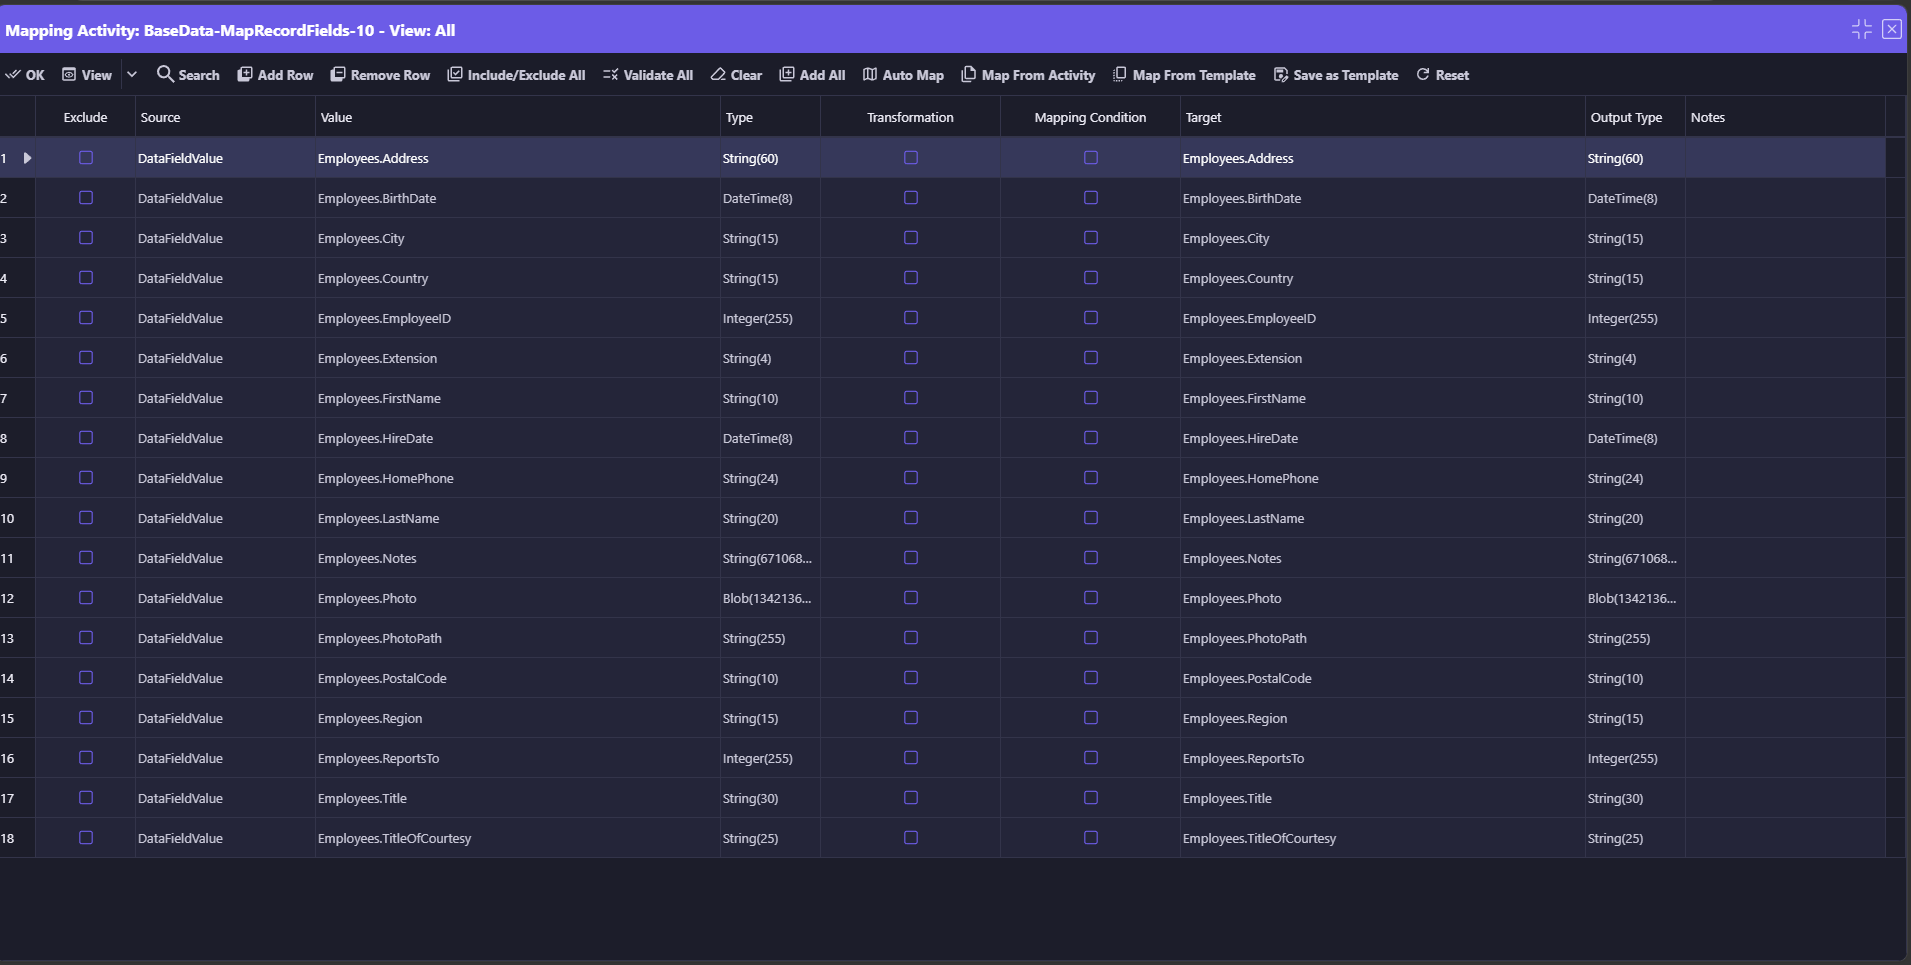Enable Mapping Condition for Employees.Title row
This screenshot has width=1911, height=965.
click(x=1090, y=798)
